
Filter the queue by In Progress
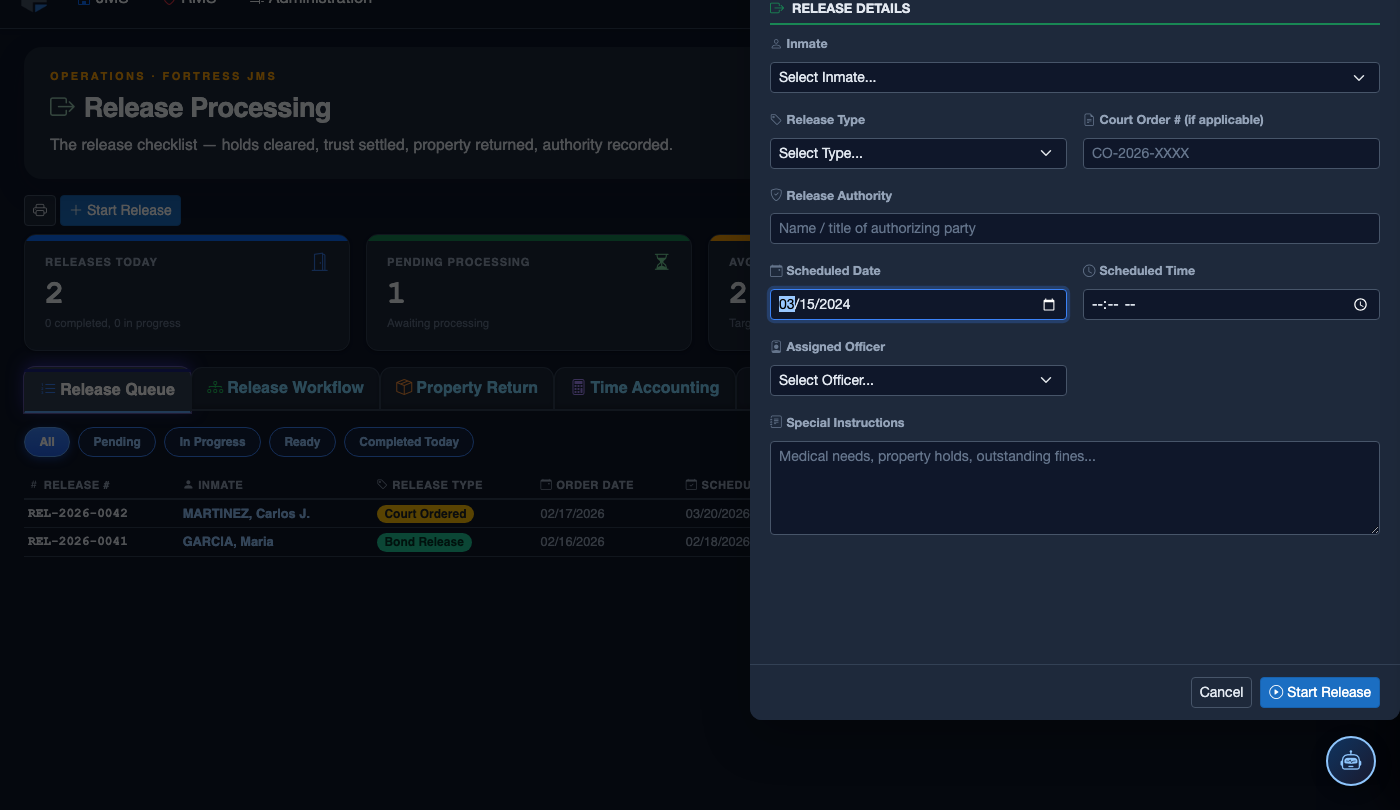[212, 442]
